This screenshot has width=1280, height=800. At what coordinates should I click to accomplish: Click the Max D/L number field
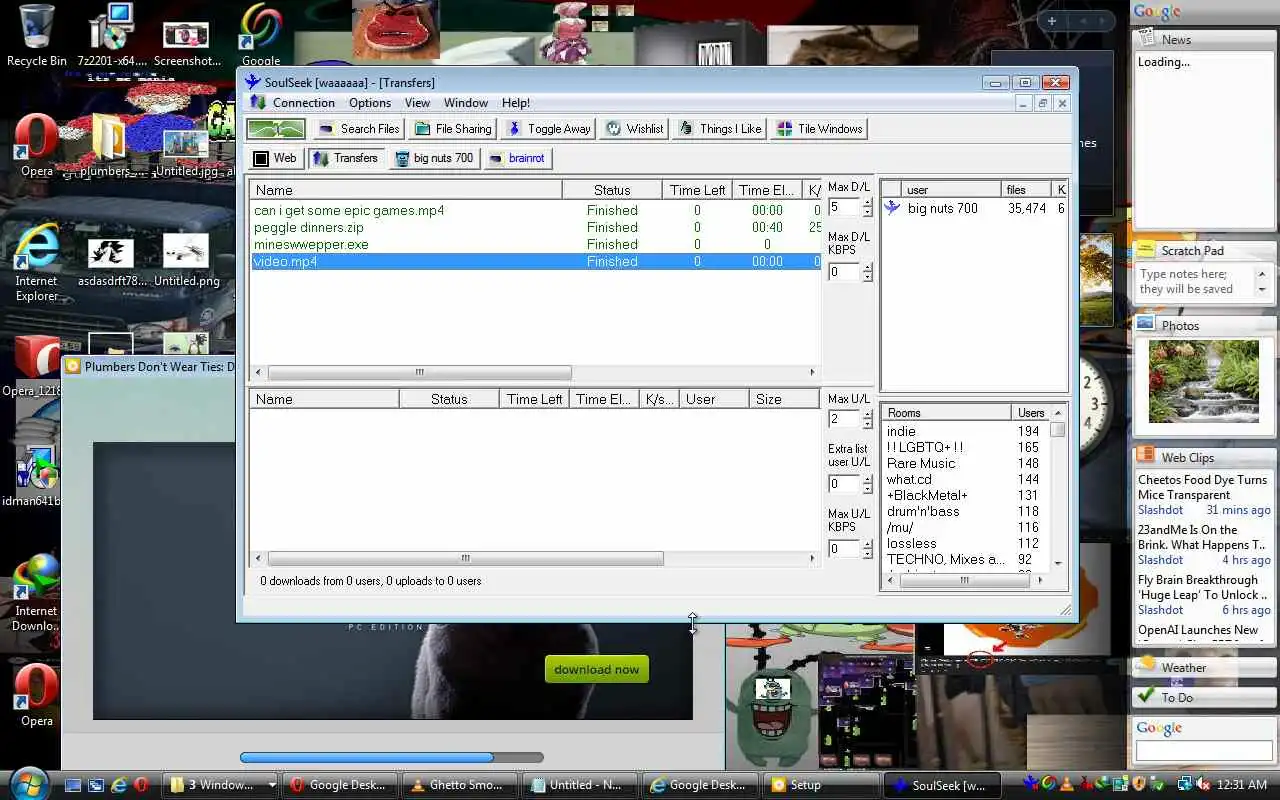844,208
